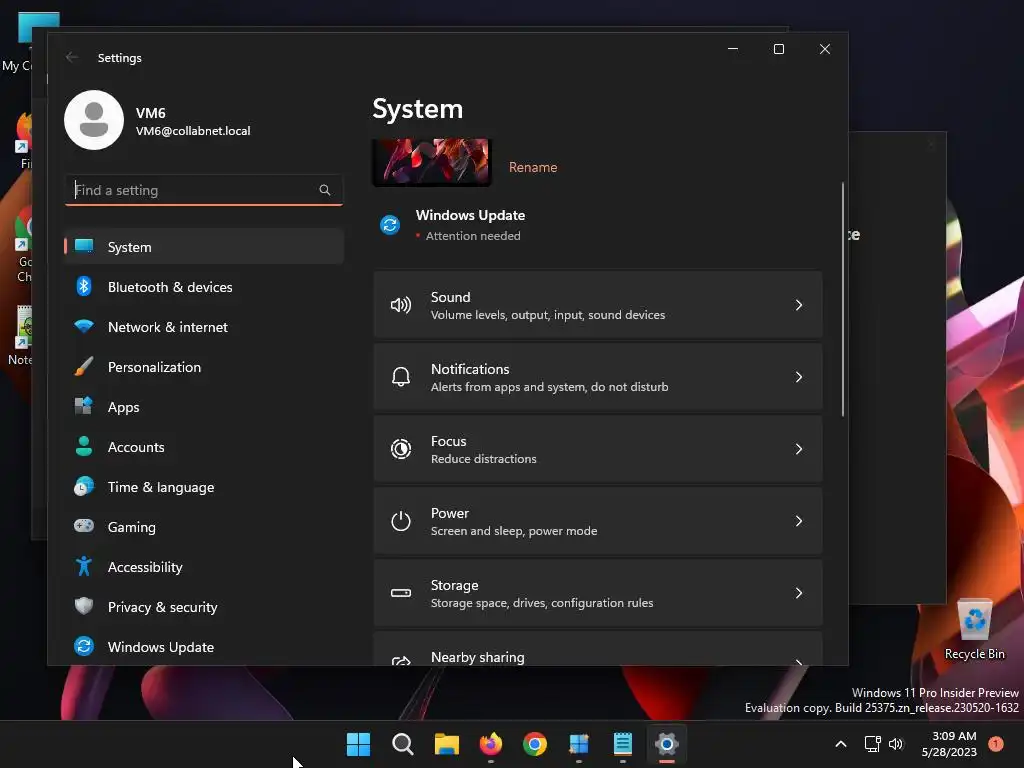Launch Firefox from the taskbar

pos(490,744)
